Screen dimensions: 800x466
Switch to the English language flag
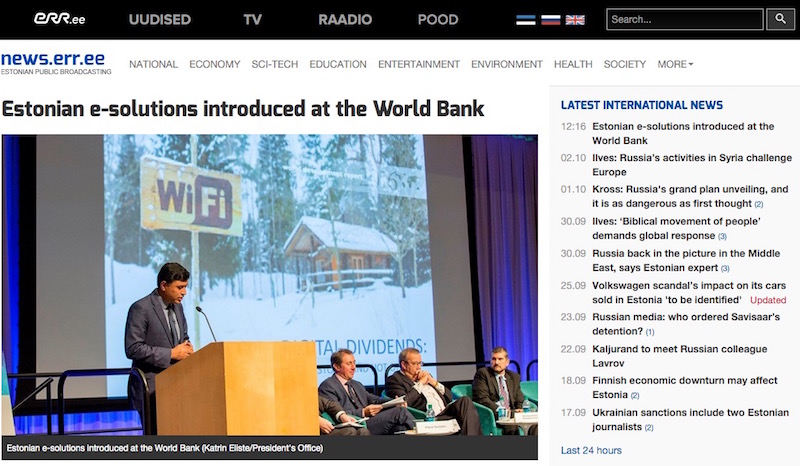tap(575, 20)
